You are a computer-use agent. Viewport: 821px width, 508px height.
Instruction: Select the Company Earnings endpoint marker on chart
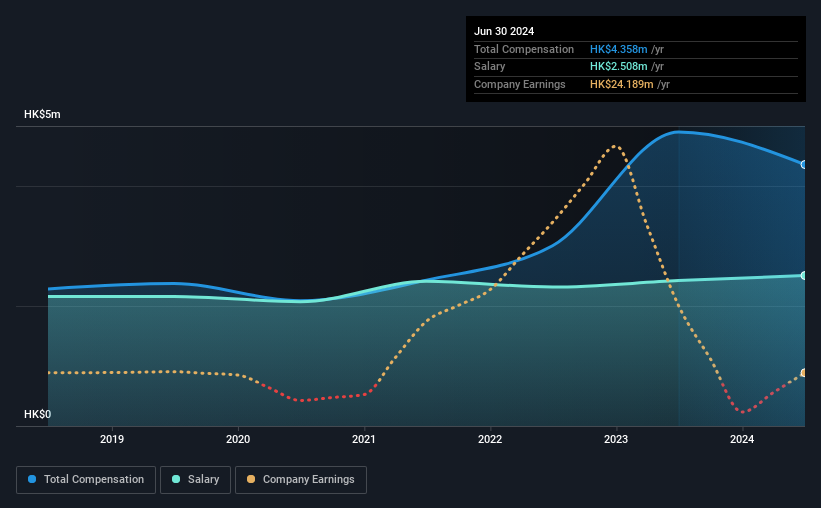pos(804,373)
